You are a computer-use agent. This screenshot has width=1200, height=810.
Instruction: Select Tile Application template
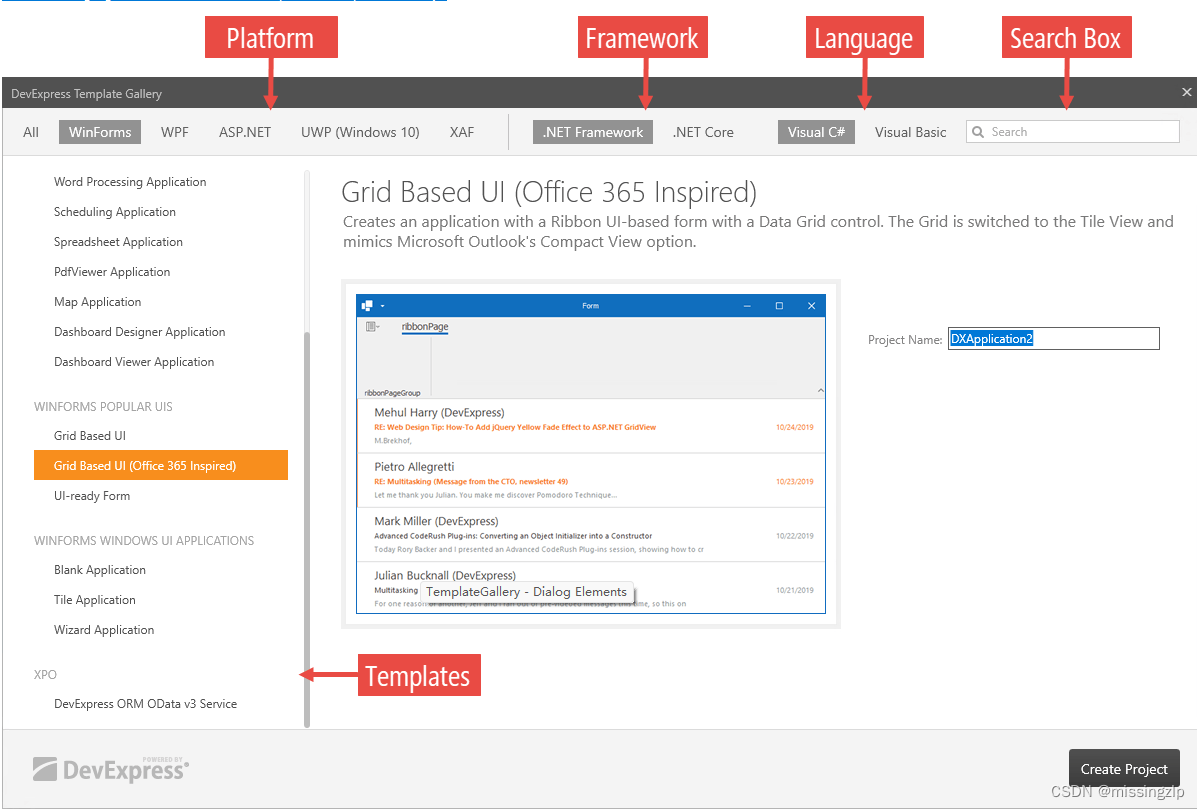95,600
